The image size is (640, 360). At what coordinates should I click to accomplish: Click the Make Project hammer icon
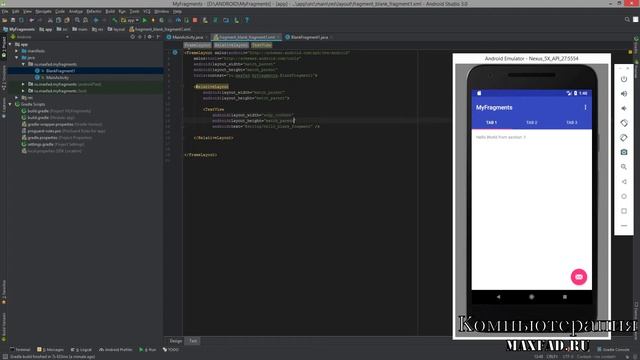click(x=115, y=20)
